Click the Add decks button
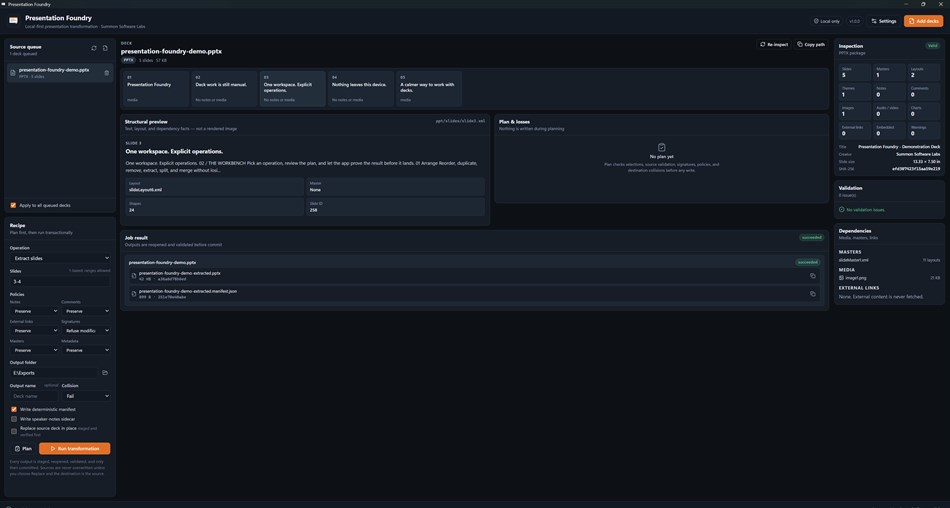 [923, 21]
